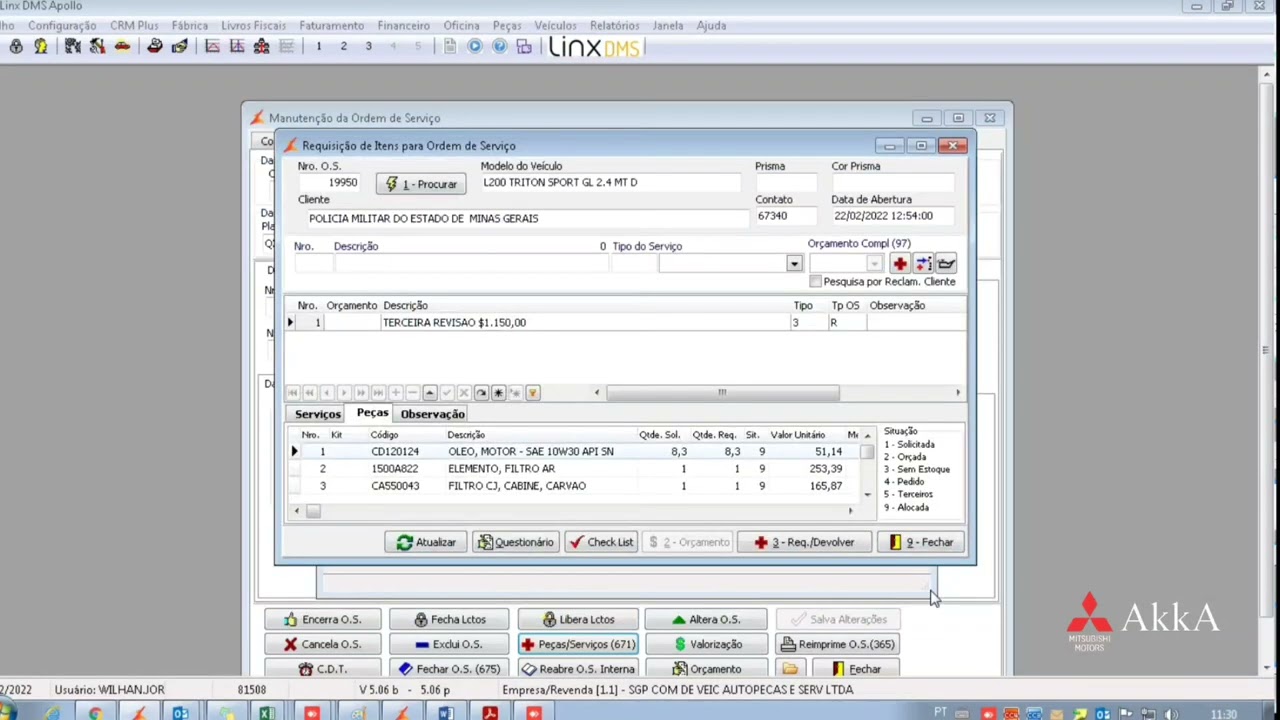
Task: Click toolbar number 2 shortcut
Action: pos(343,46)
